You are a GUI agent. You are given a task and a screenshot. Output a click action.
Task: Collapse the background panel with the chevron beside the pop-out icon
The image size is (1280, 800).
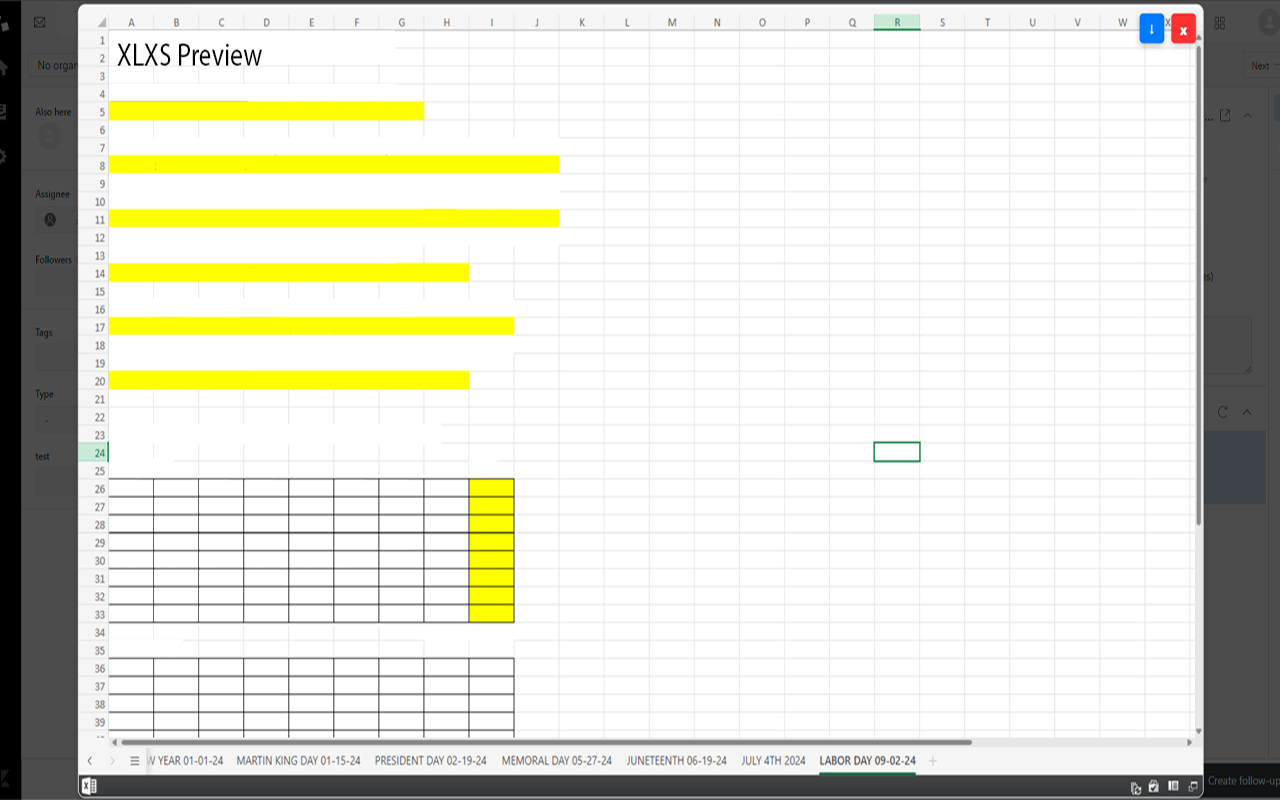point(1248,116)
